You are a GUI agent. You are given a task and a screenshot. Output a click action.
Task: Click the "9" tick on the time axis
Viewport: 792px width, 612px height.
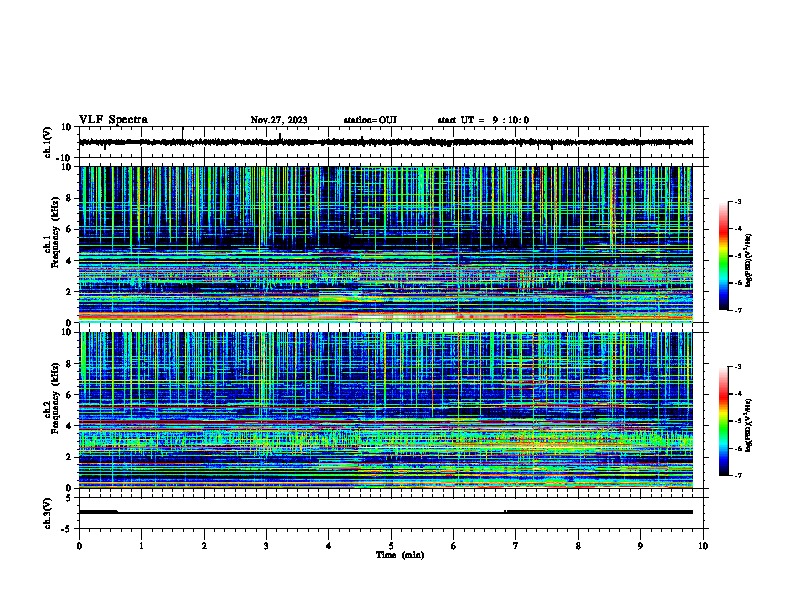click(640, 546)
